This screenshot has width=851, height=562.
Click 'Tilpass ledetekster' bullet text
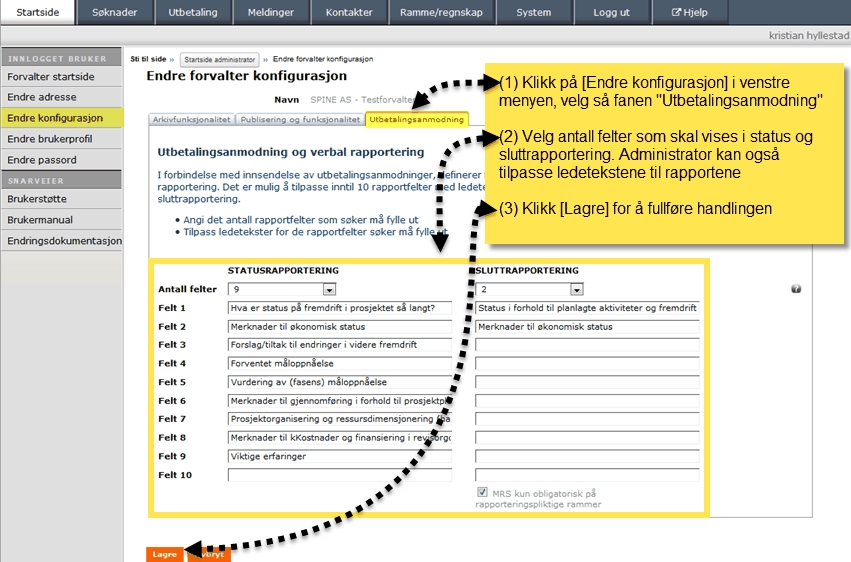(x=315, y=232)
